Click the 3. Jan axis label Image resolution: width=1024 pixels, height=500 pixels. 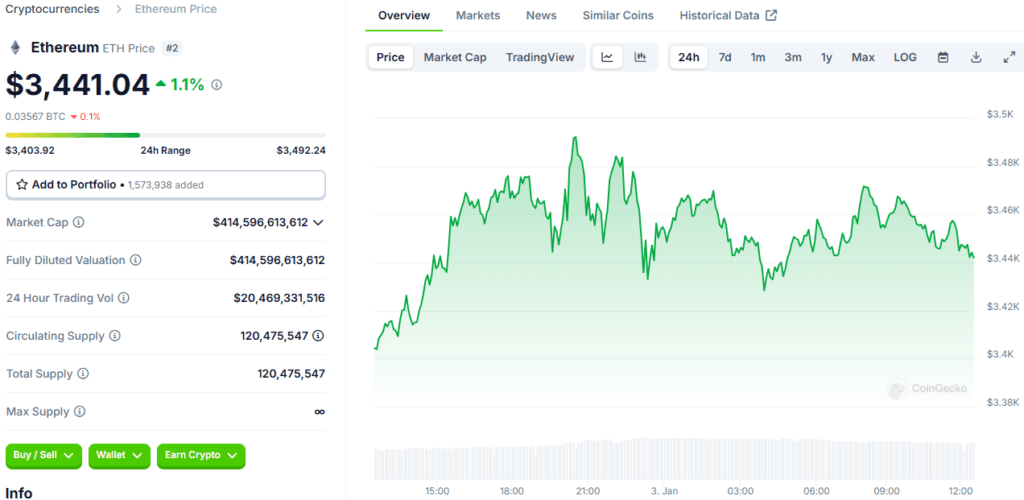coord(665,491)
